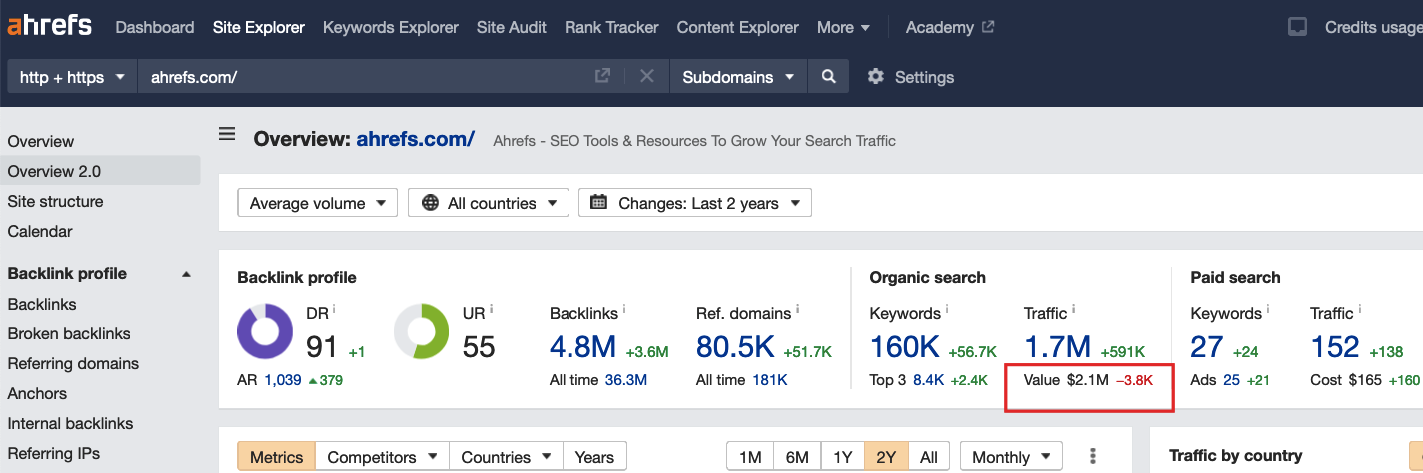Viewport: 1423px width, 473px height.
Task: Open Site structure in the sidebar
Action: click(x=55, y=201)
